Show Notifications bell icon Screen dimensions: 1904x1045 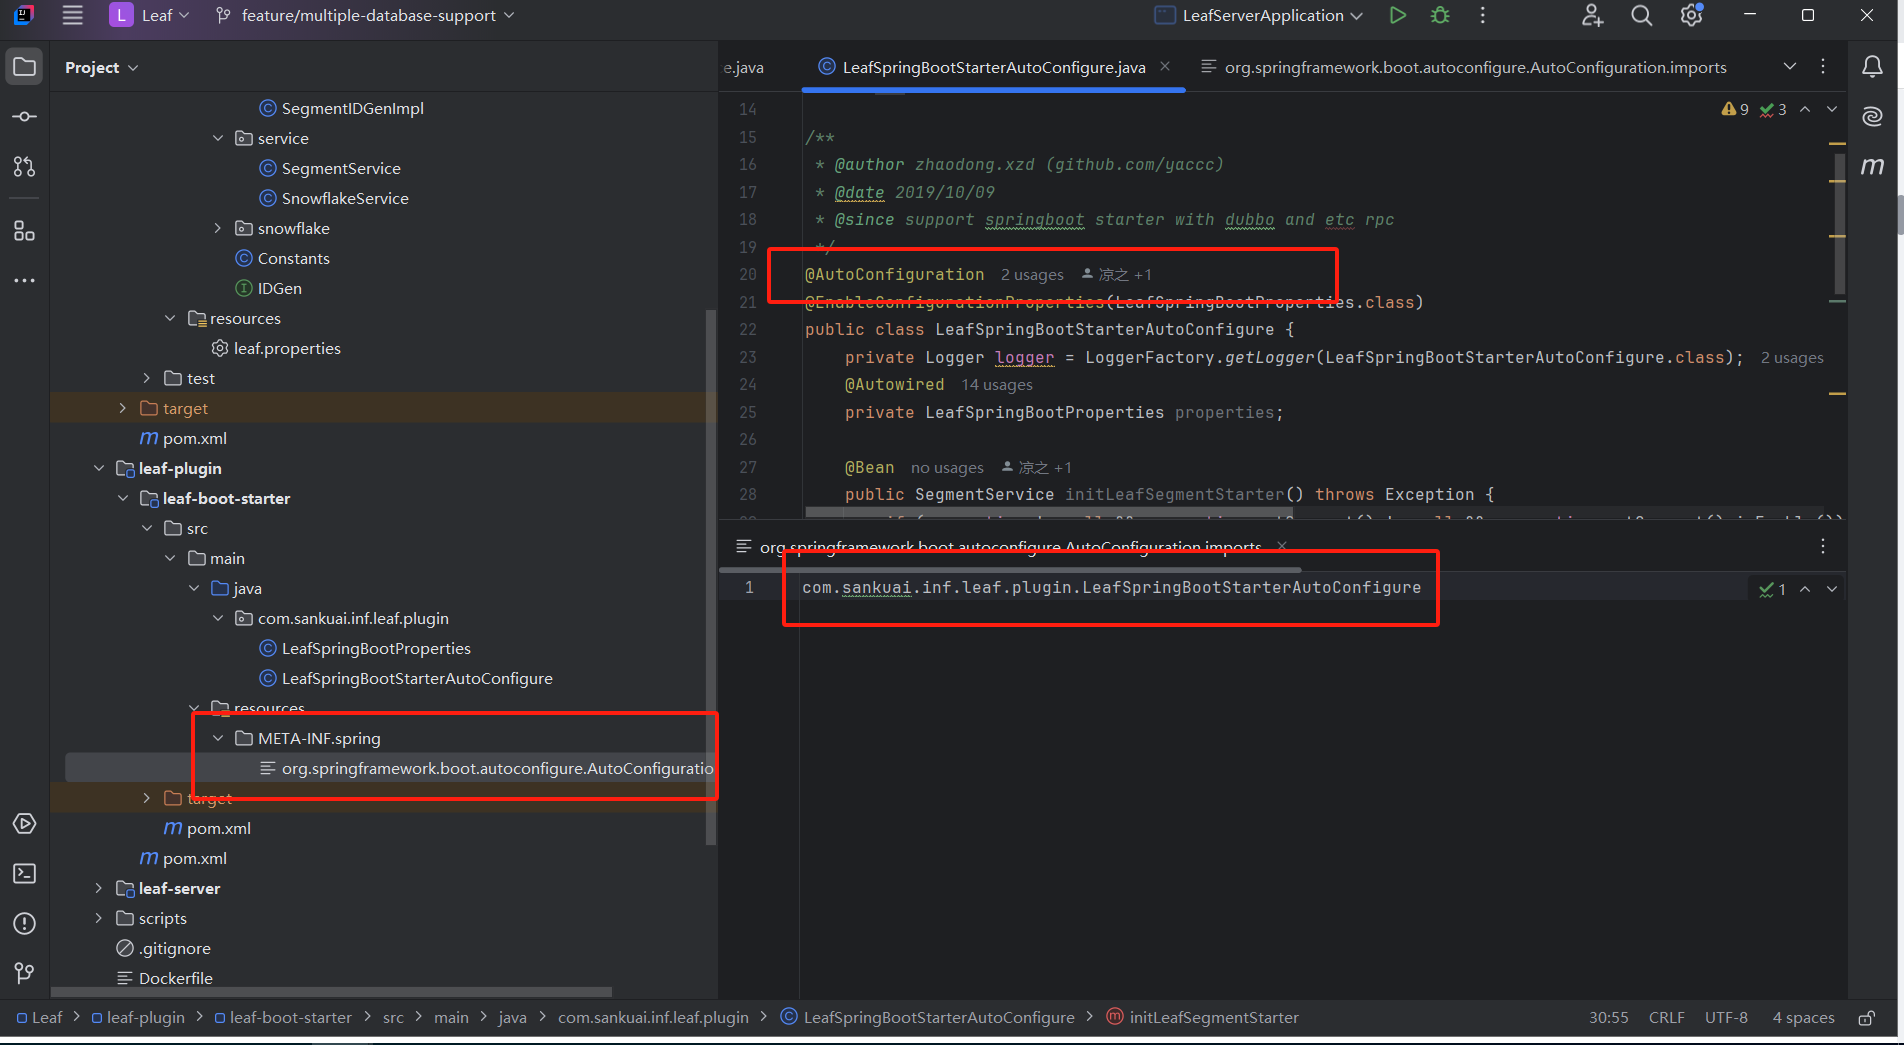click(x=1872, y=67)
